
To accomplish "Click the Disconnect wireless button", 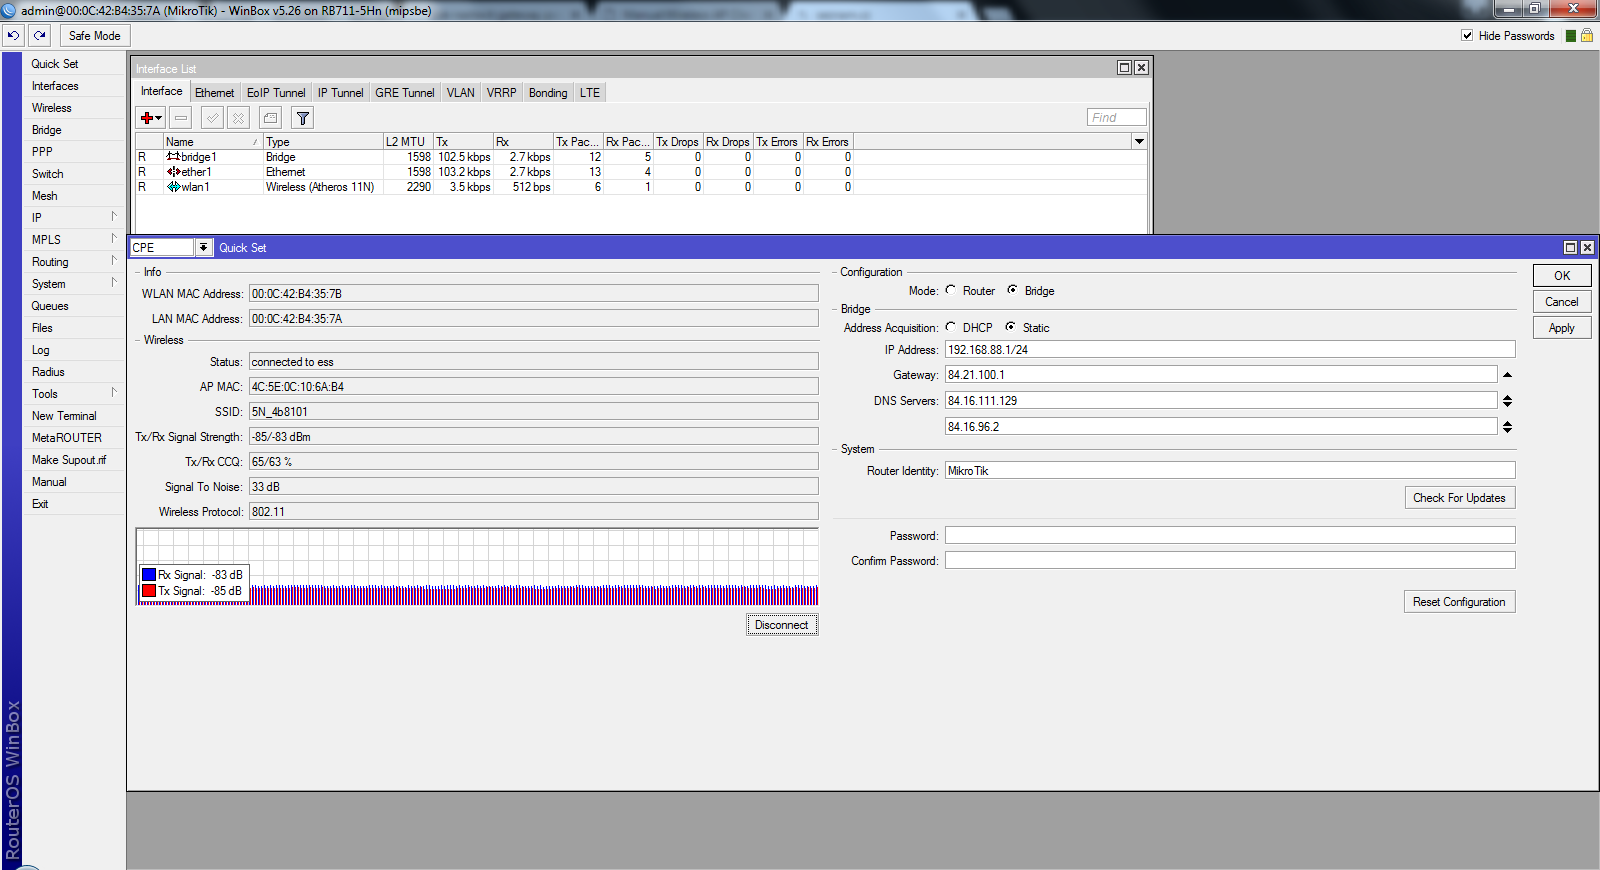I will point(782,625).
